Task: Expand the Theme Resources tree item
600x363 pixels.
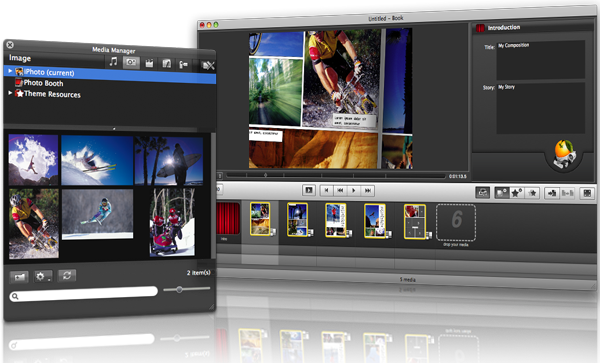Action: pos(10,93)
